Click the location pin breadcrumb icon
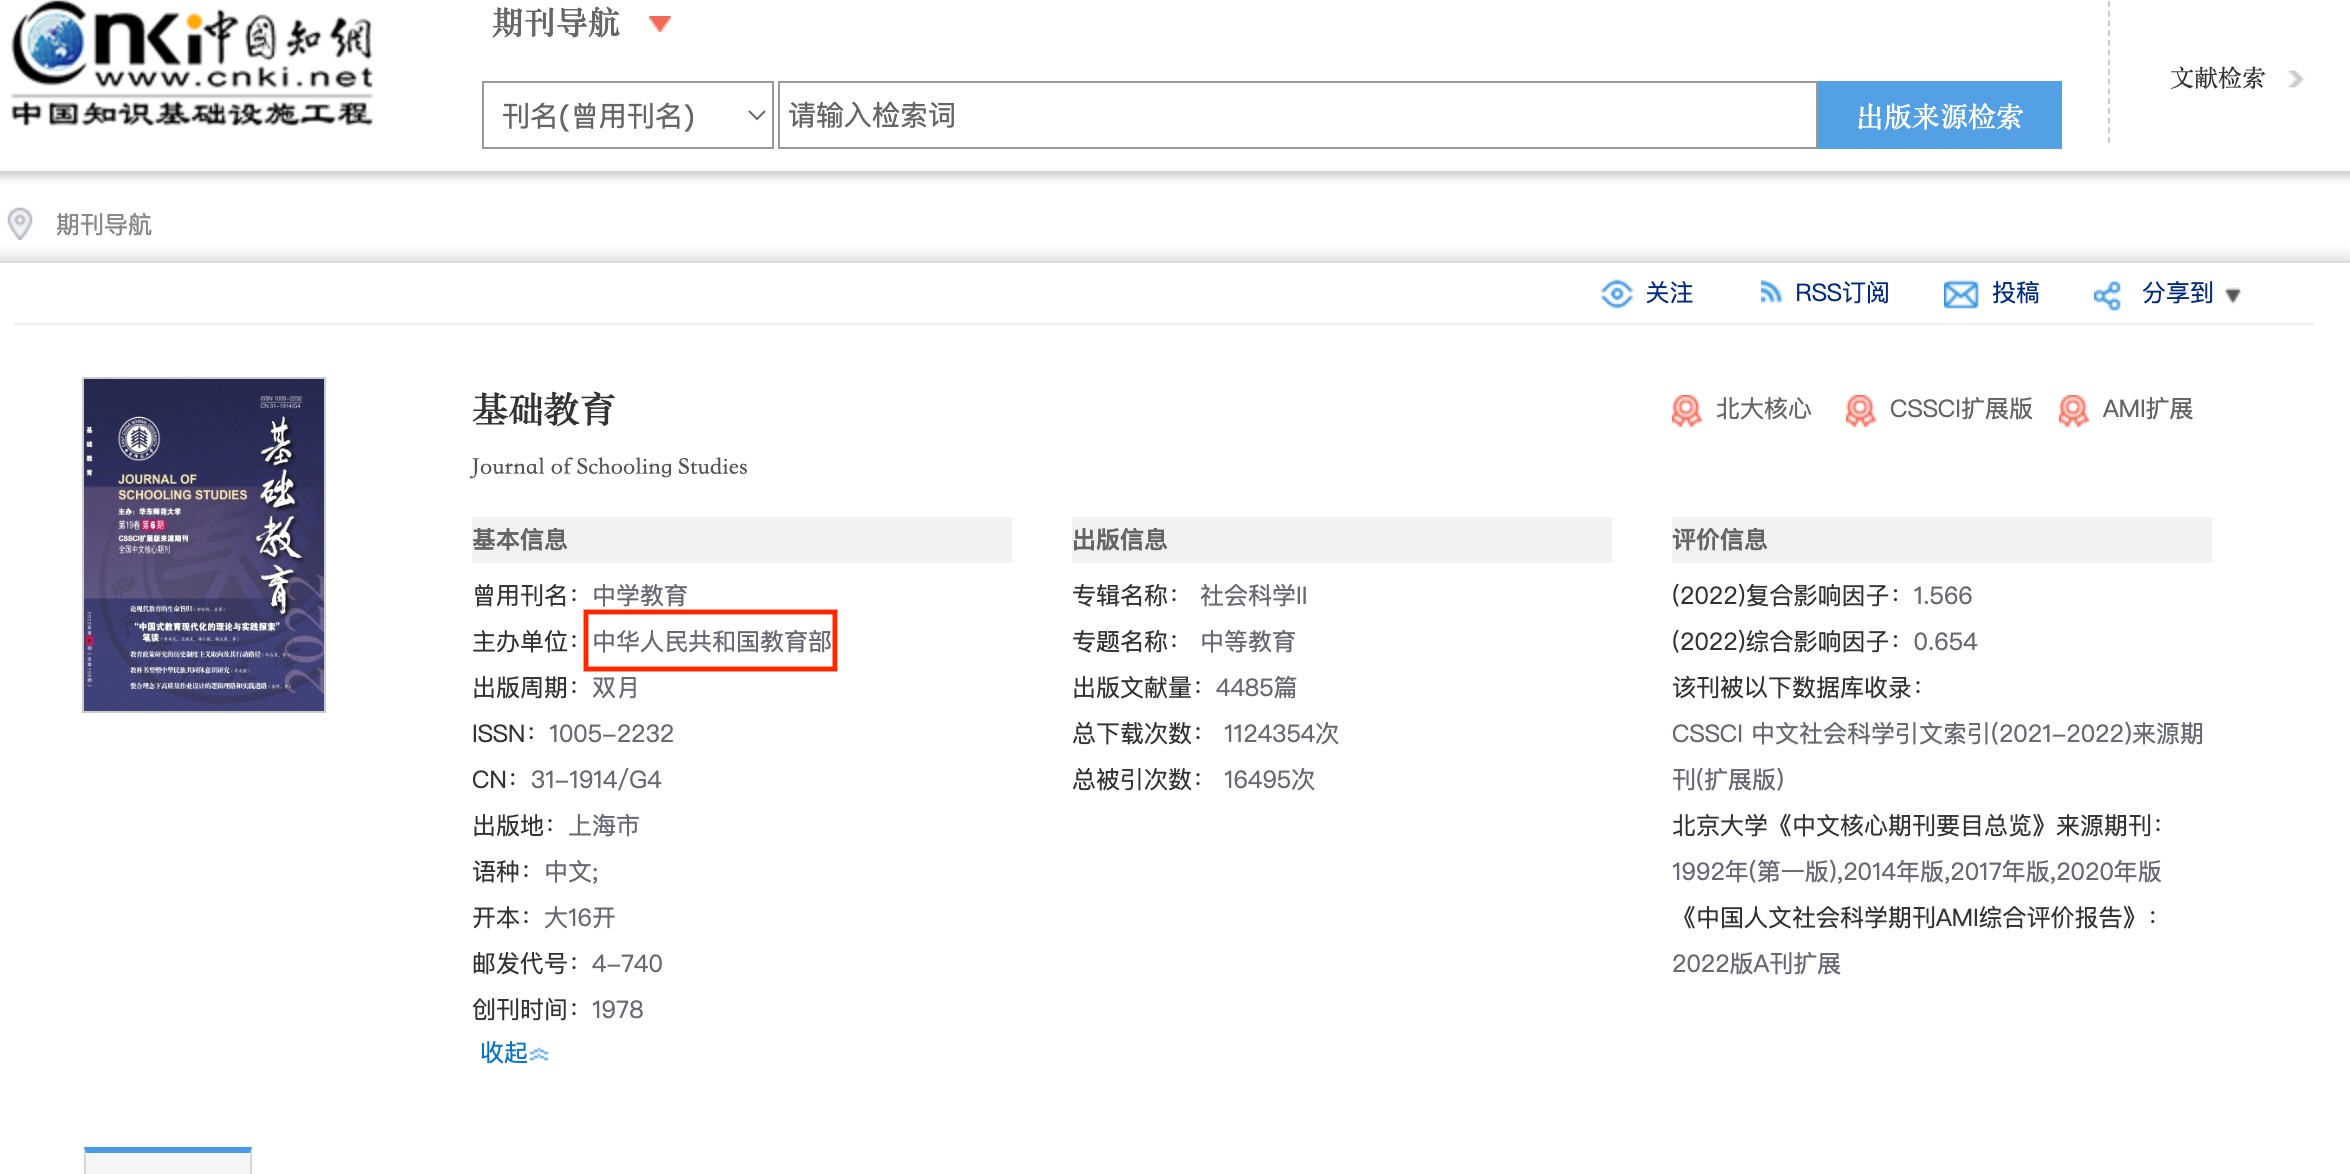Viewport: 2350px width, 1174px height. 20,224
